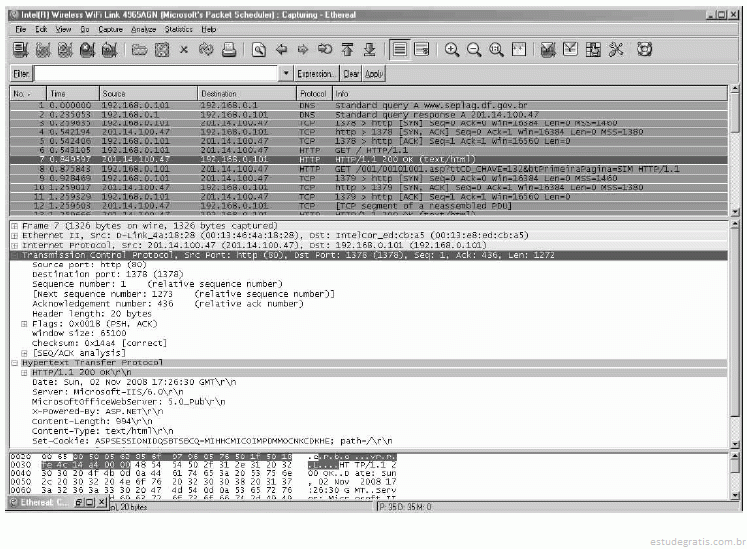Sort by the Source column header

point(148,94)
